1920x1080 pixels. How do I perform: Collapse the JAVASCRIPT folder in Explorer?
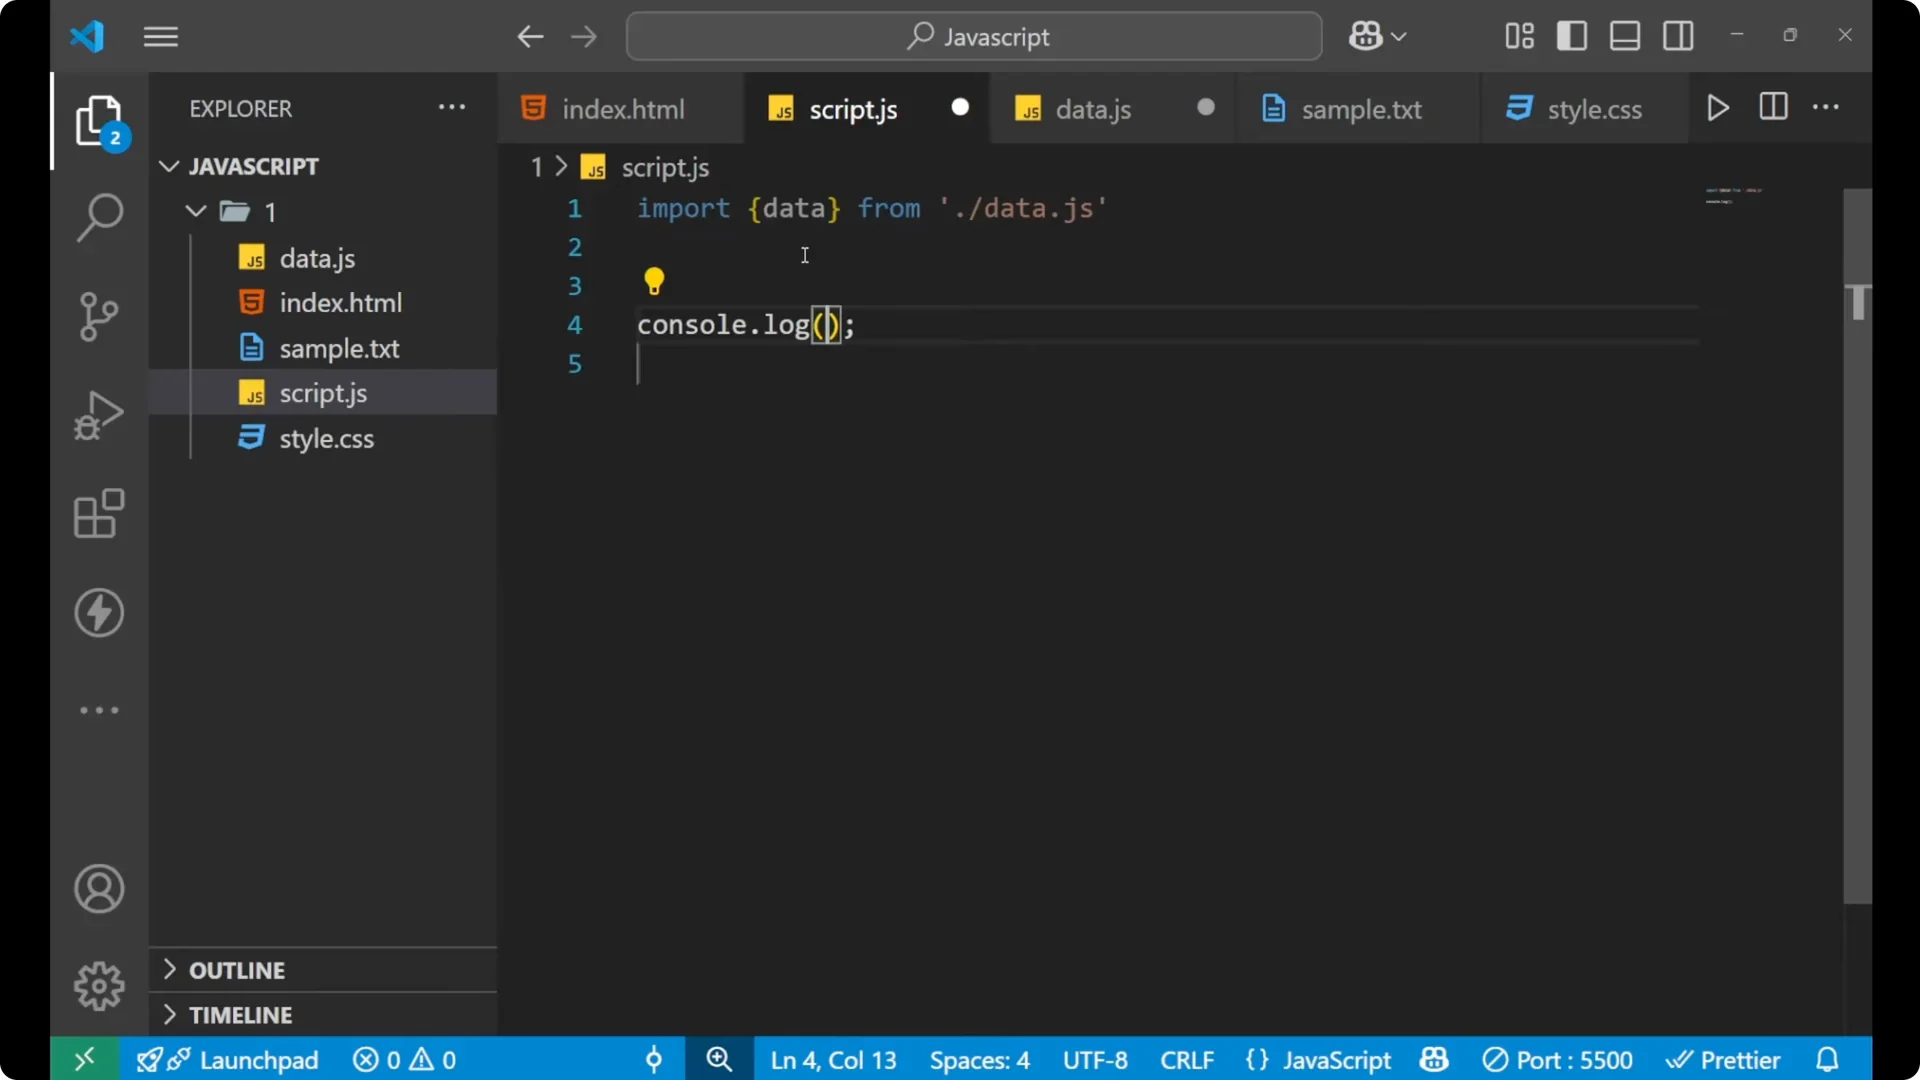point(168,166)
